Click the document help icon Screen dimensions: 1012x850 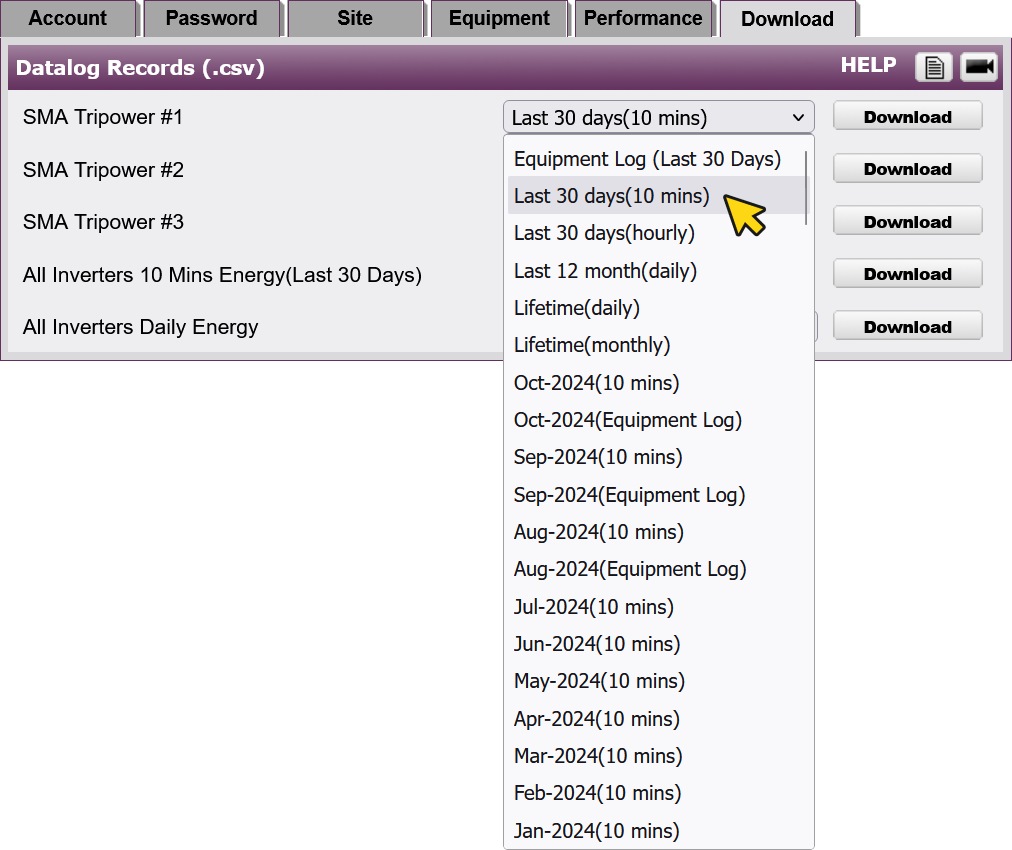(x=933, y=67)
